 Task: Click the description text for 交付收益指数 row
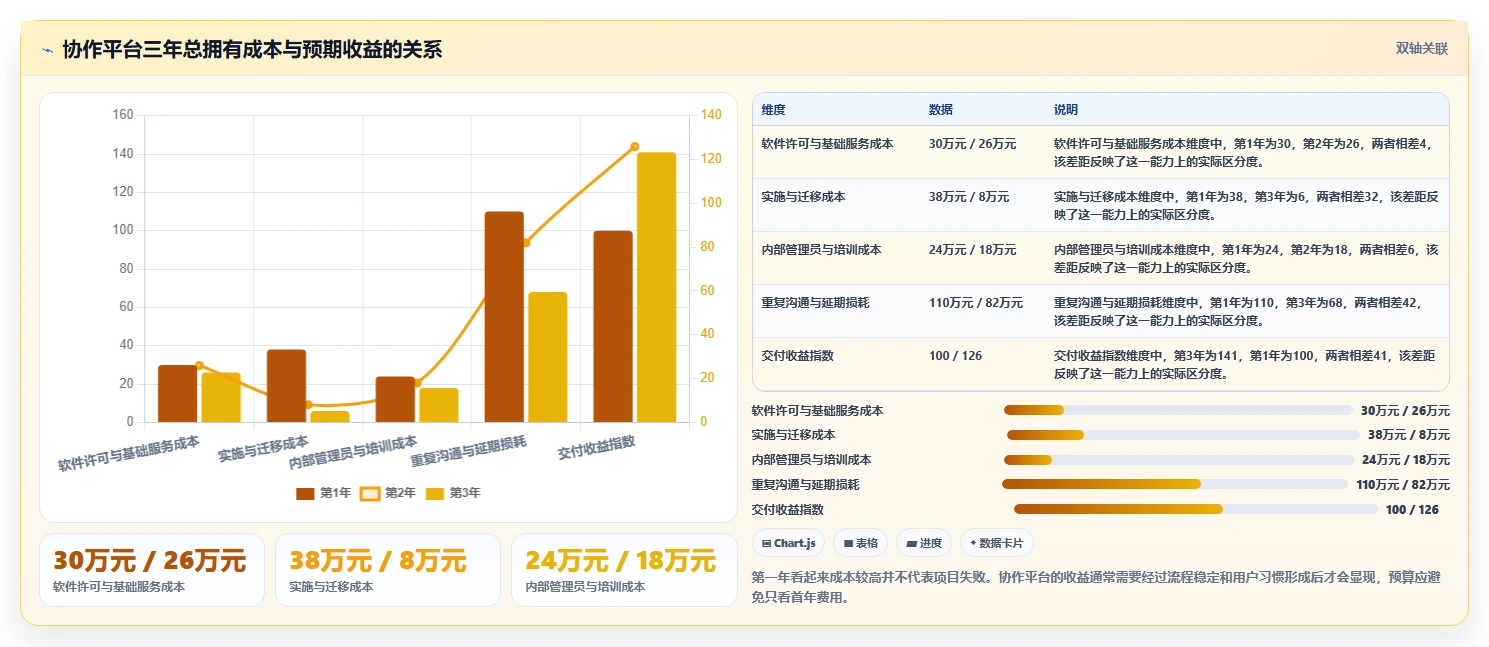click(1245, 364)
